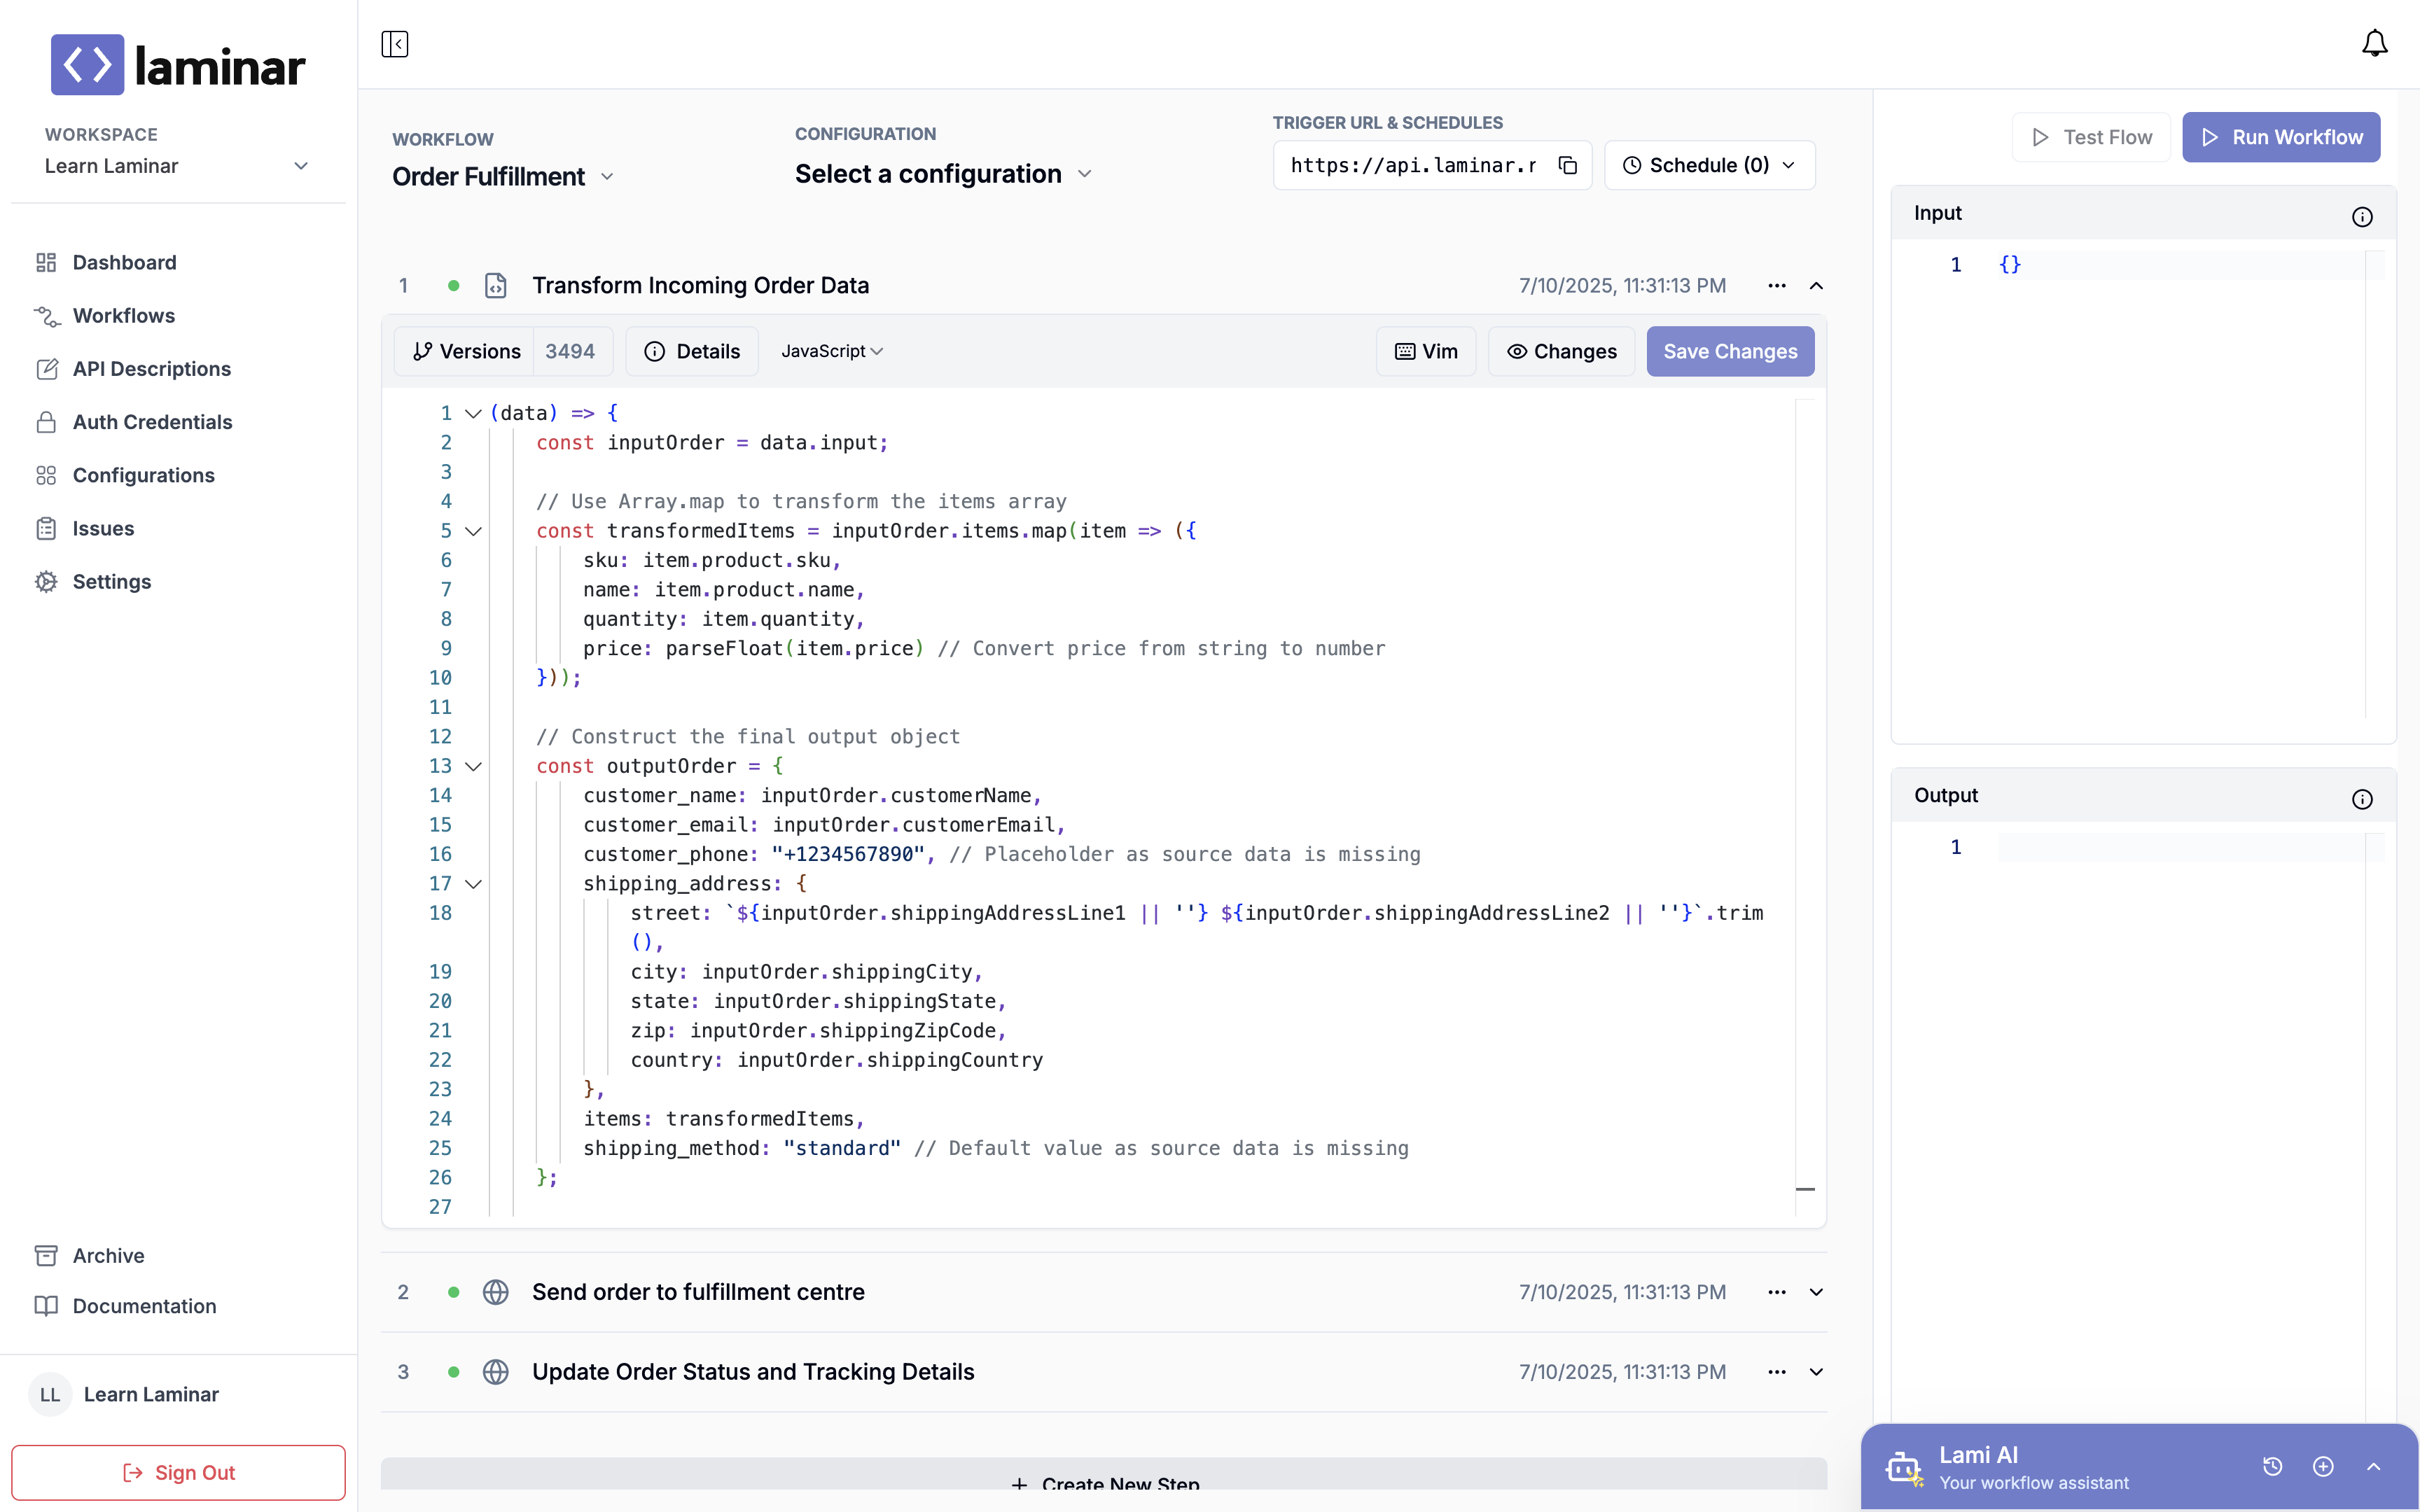Viewport: 2420px width, 1512px height.
Task: Click the Run Workflow button
Action: point(2280,137)
